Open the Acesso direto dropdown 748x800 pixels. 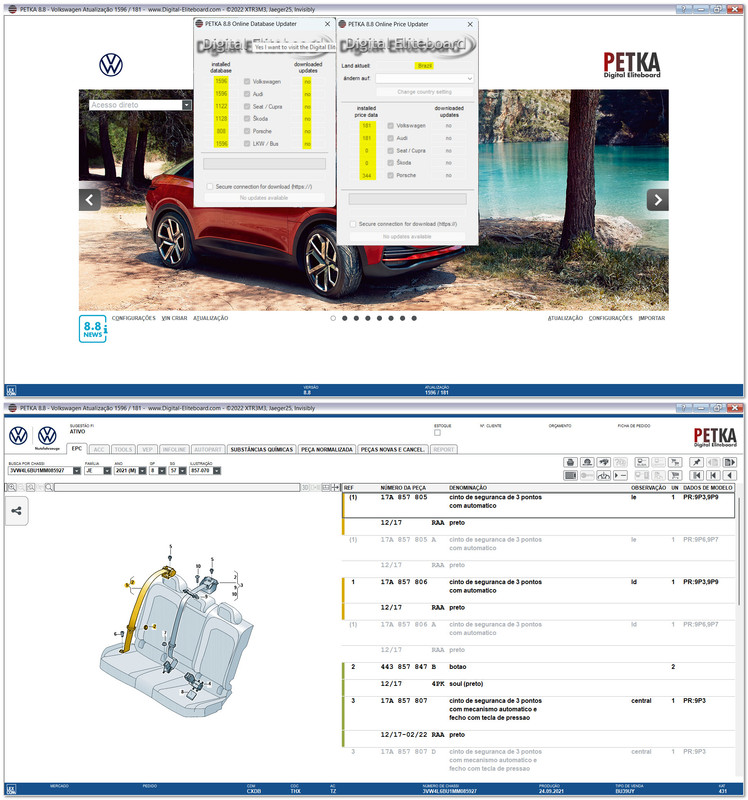[187, 105]
